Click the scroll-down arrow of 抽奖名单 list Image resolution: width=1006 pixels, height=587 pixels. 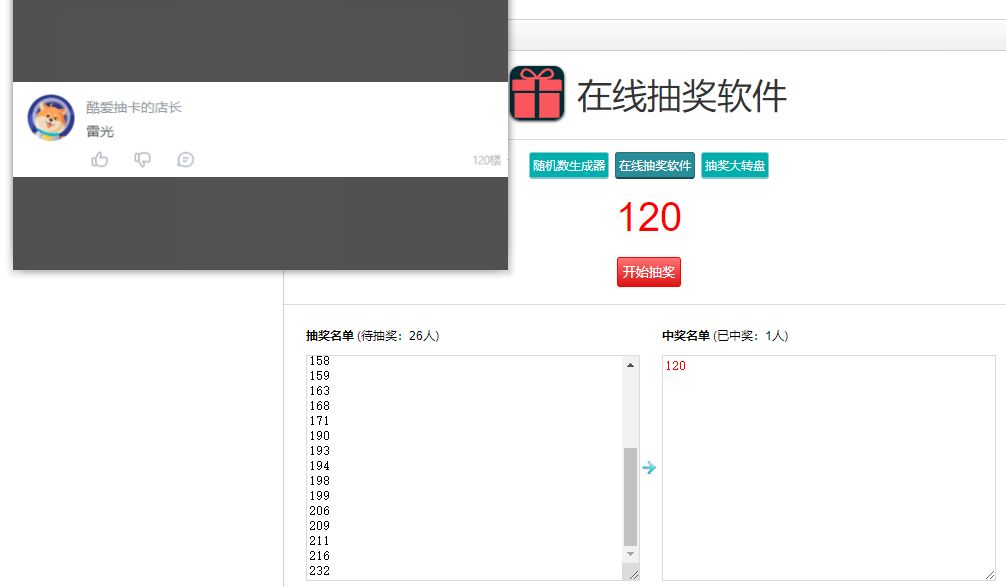click(630, 554)
